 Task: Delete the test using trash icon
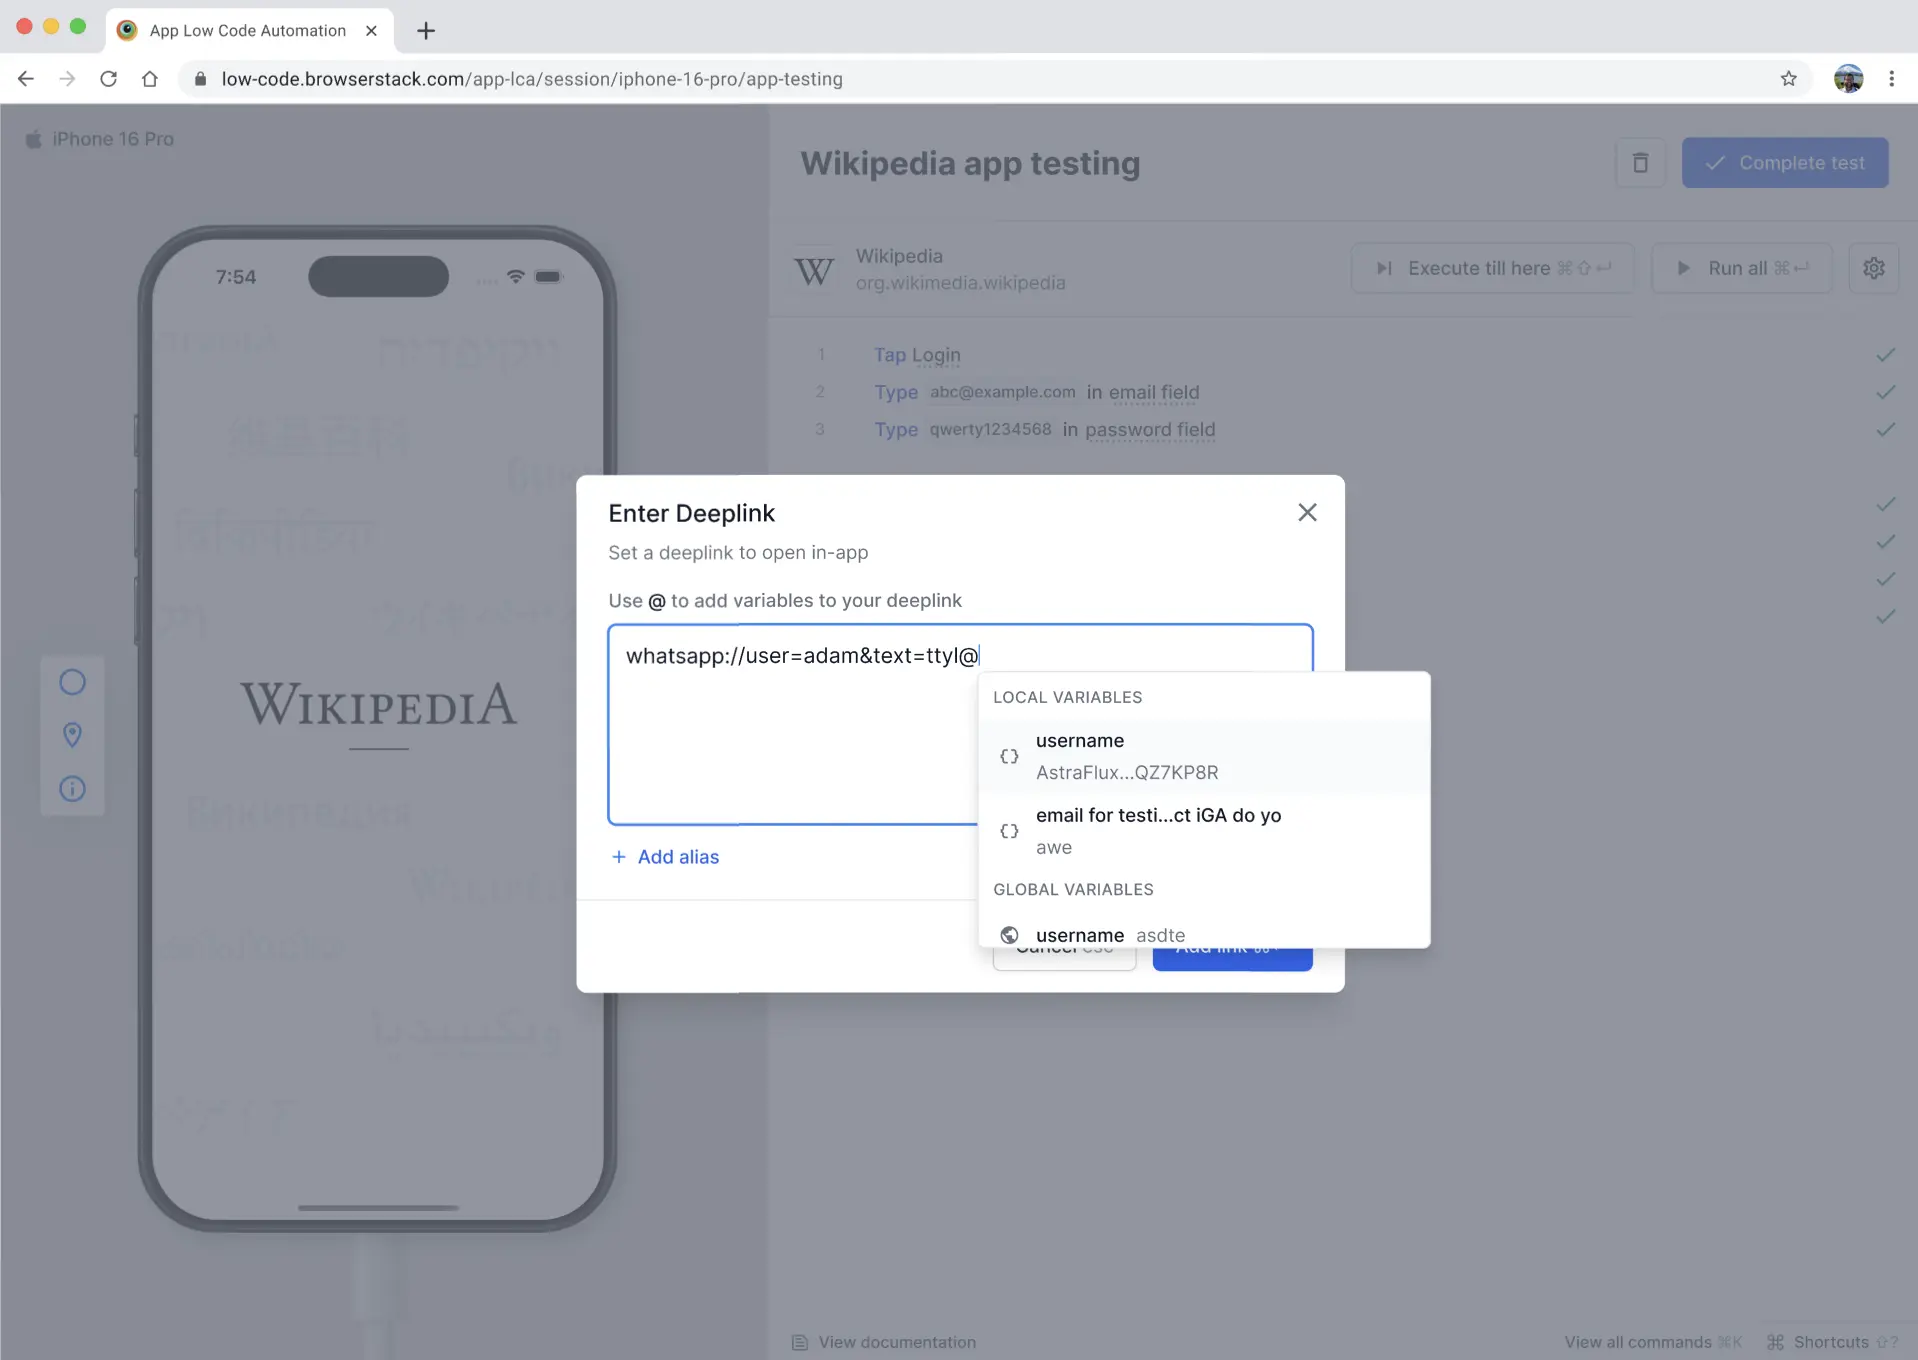pos(1640,162)
